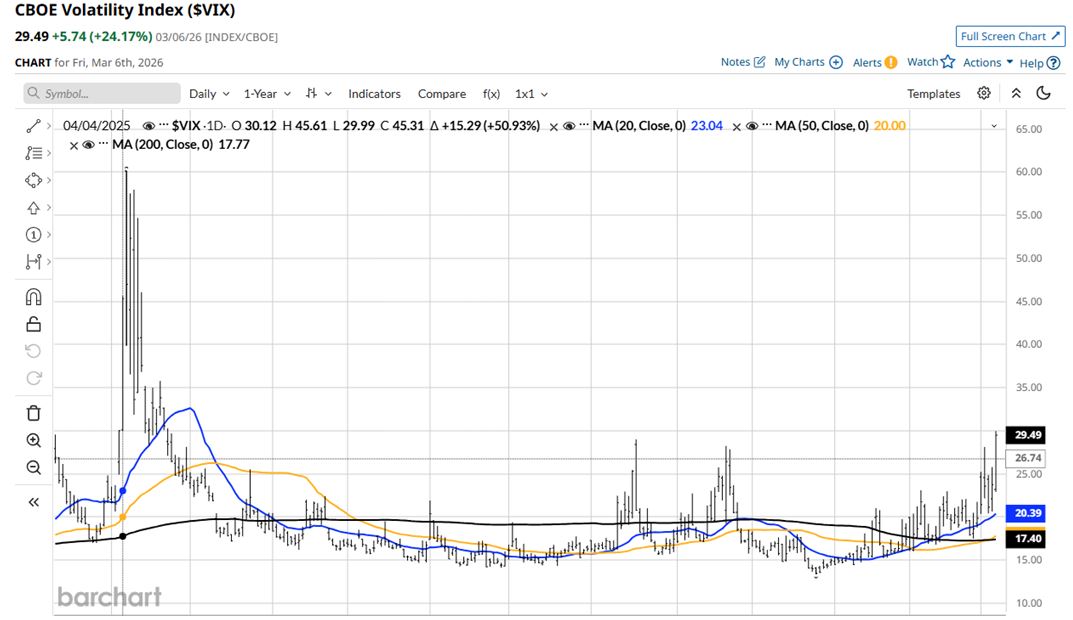The image size is (1073, 620).
Task: Open chart settings gear
Action: click(983, 92)
